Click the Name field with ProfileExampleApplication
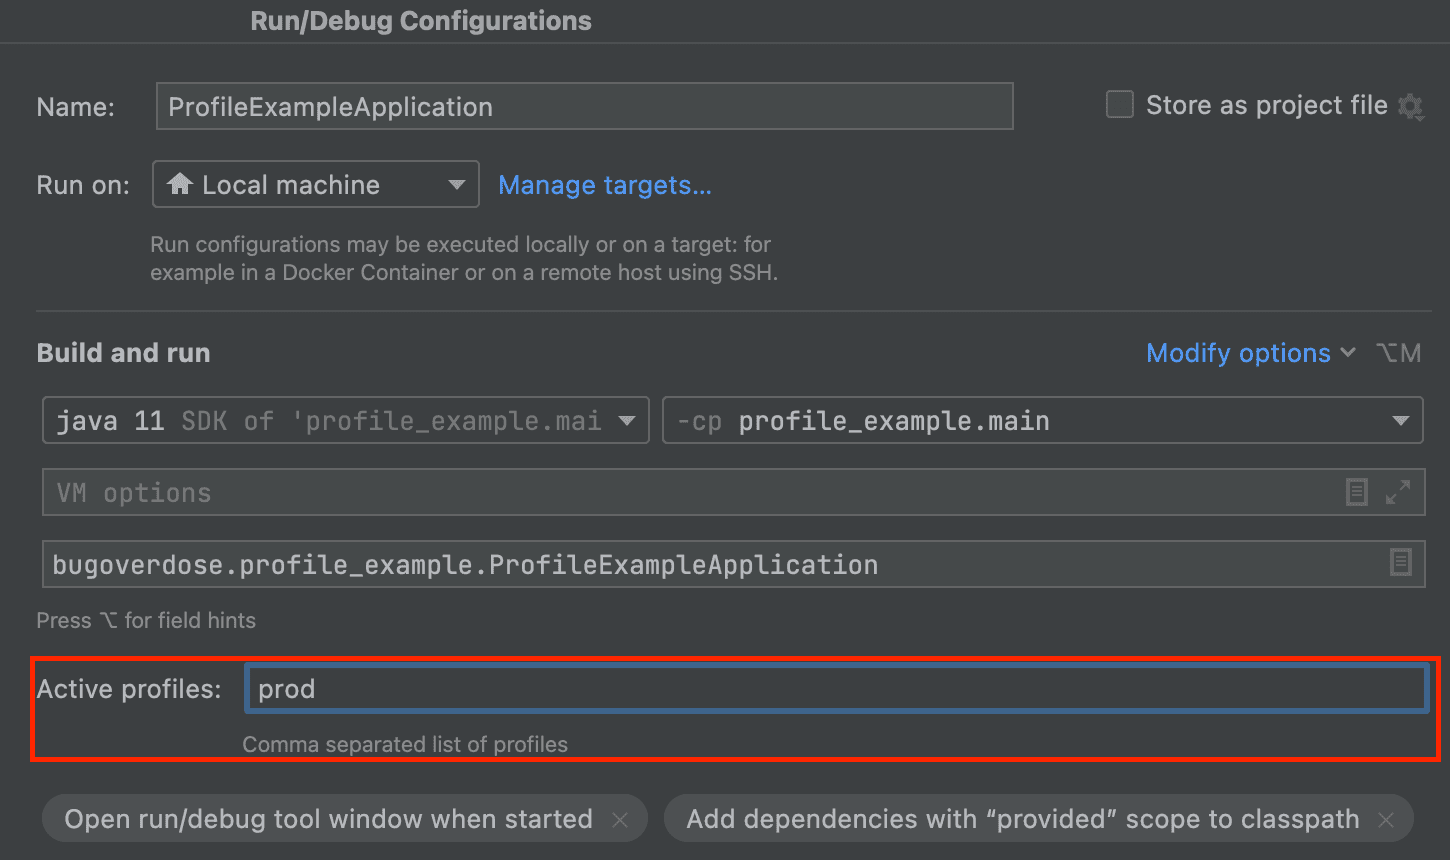Image resolution: width=1450 pixels, height=860 pixels. tap(585, 106)
